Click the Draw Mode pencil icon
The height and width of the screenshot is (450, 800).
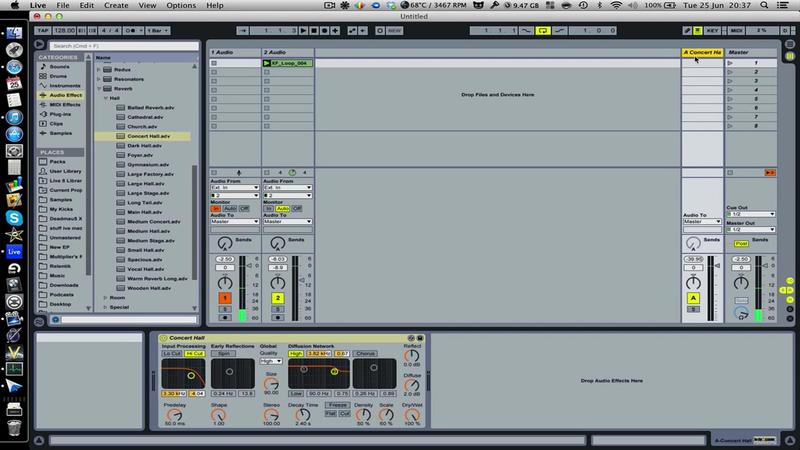(687, 31)
